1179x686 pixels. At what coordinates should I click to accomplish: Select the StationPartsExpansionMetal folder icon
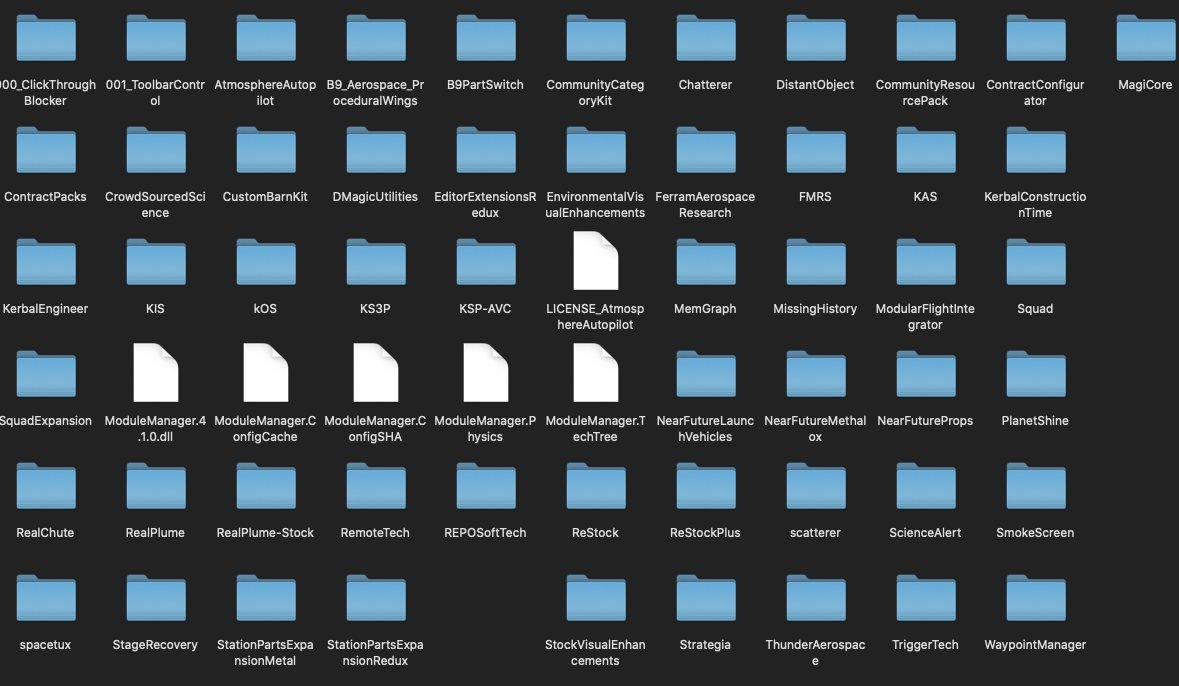pyautogui.click(x=265, y=598)
